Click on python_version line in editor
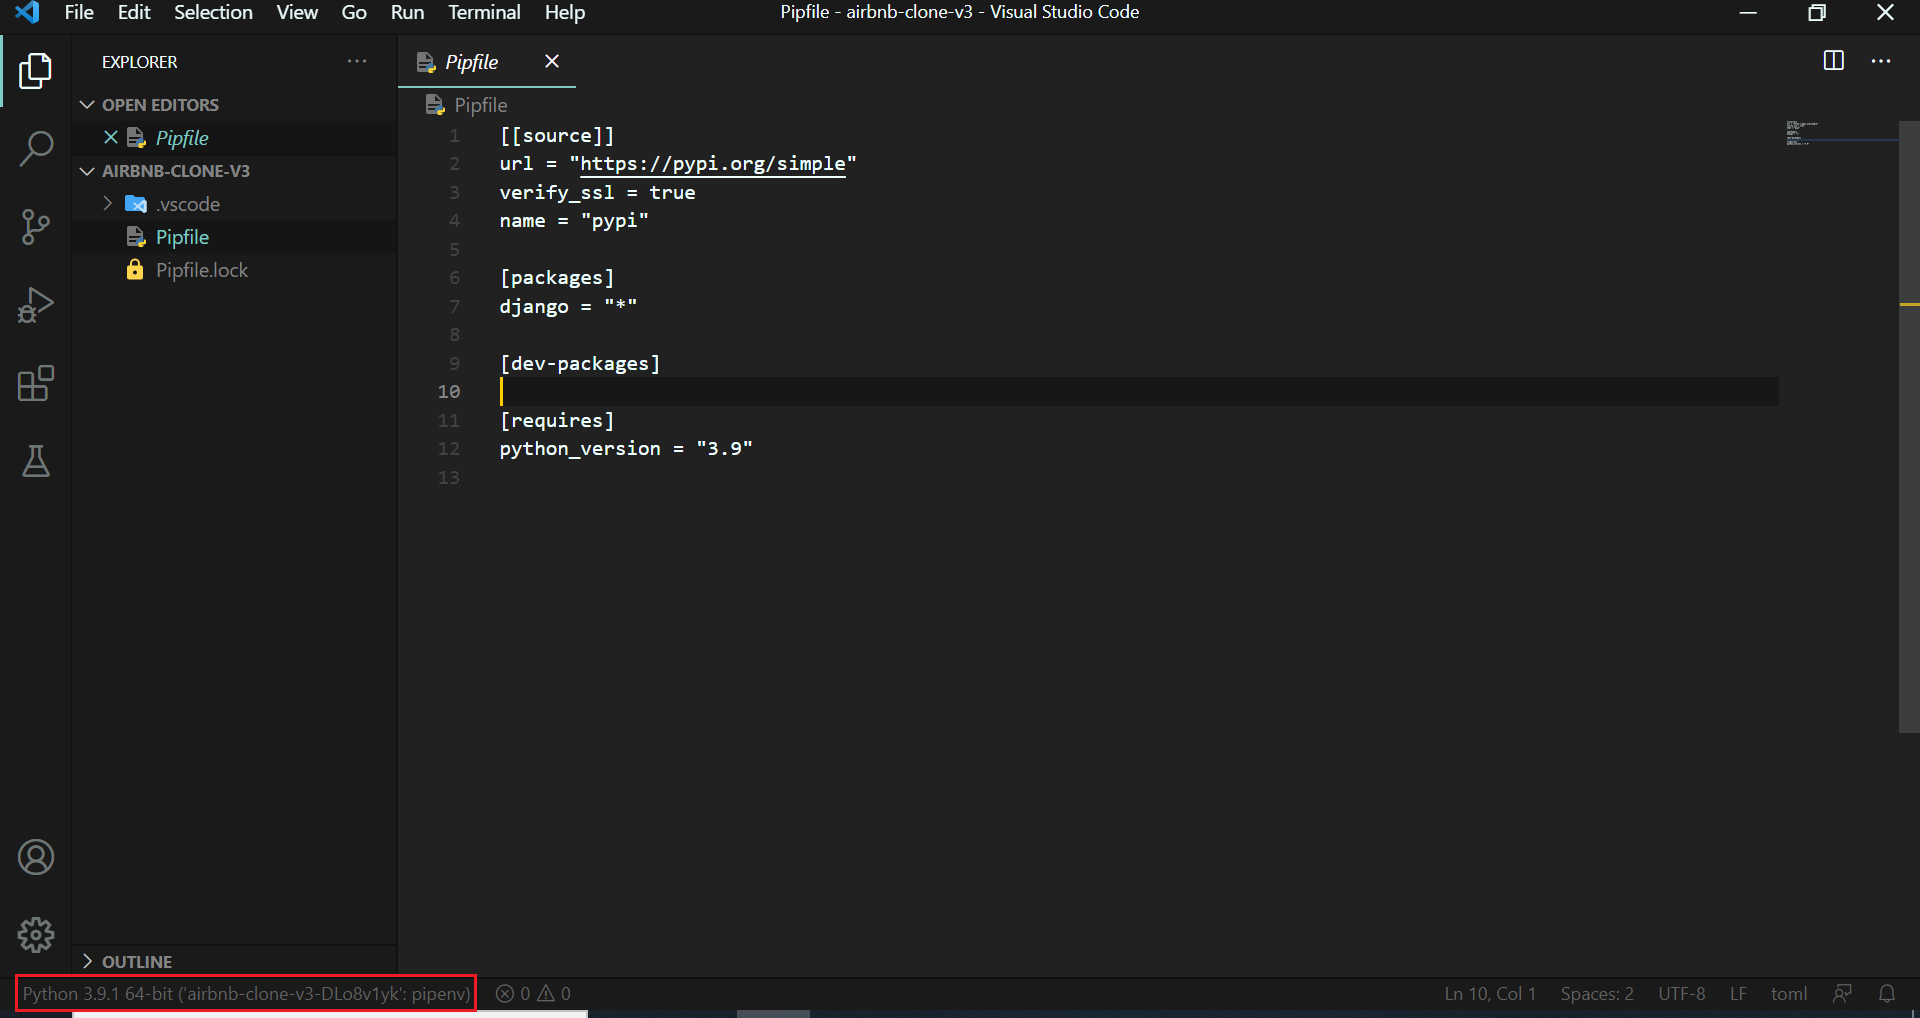 (626, 449)
